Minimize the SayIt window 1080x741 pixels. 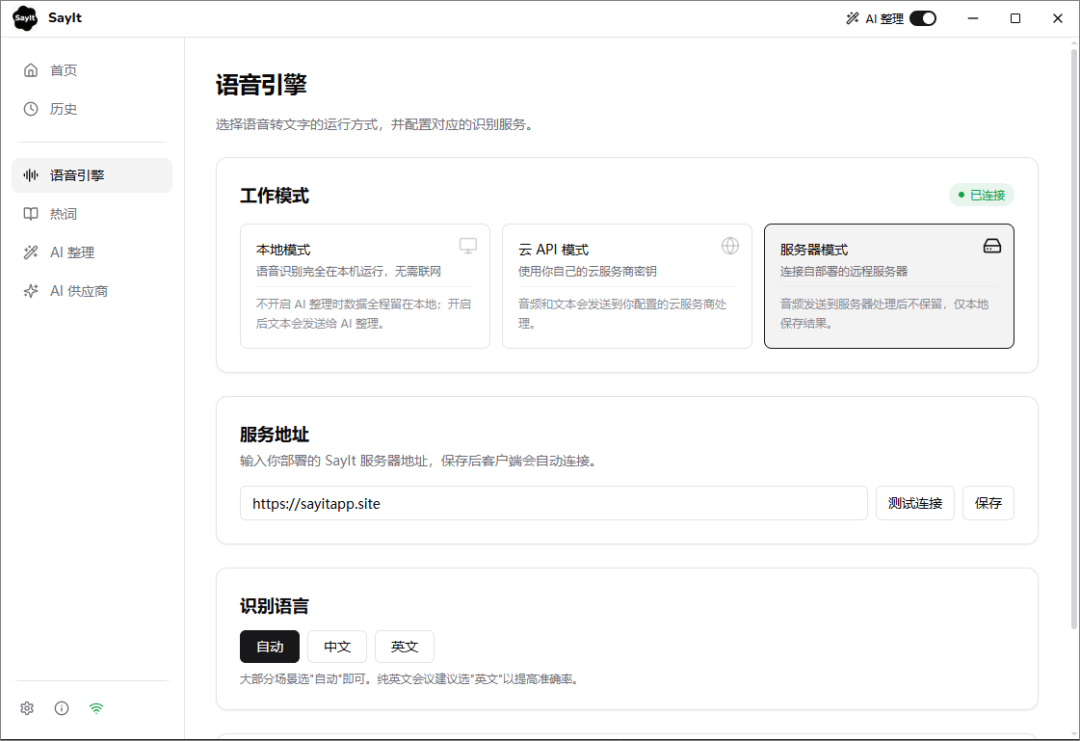click(973, 19)
